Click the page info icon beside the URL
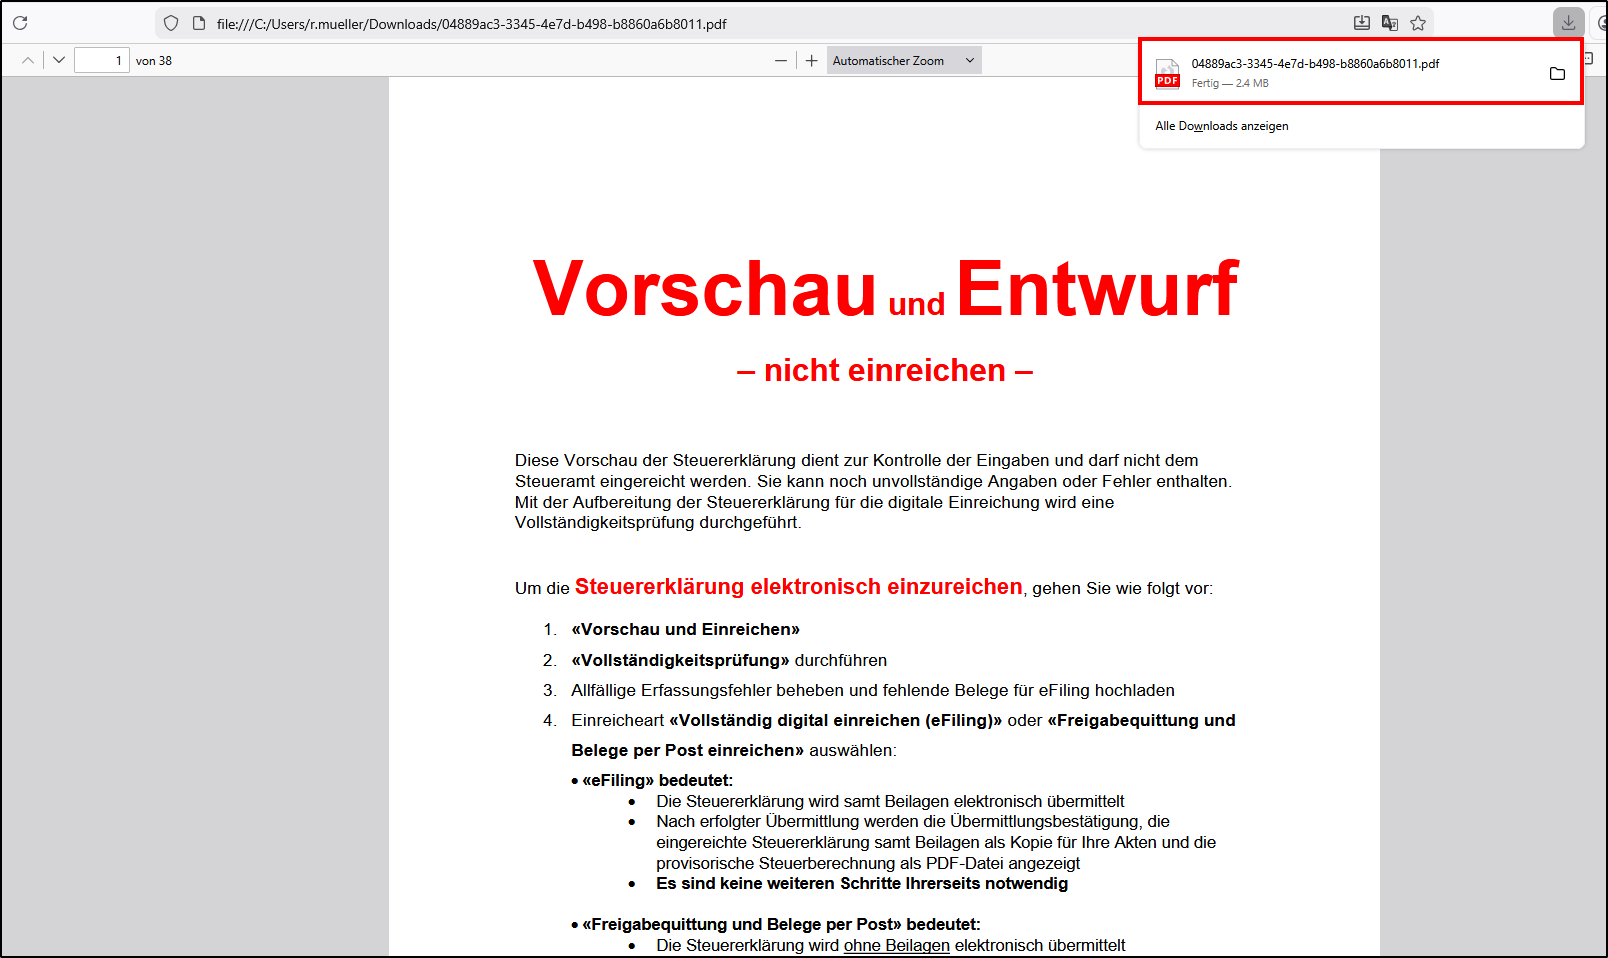The height and width of the screenshot is (958, 1608). point(199,23)
